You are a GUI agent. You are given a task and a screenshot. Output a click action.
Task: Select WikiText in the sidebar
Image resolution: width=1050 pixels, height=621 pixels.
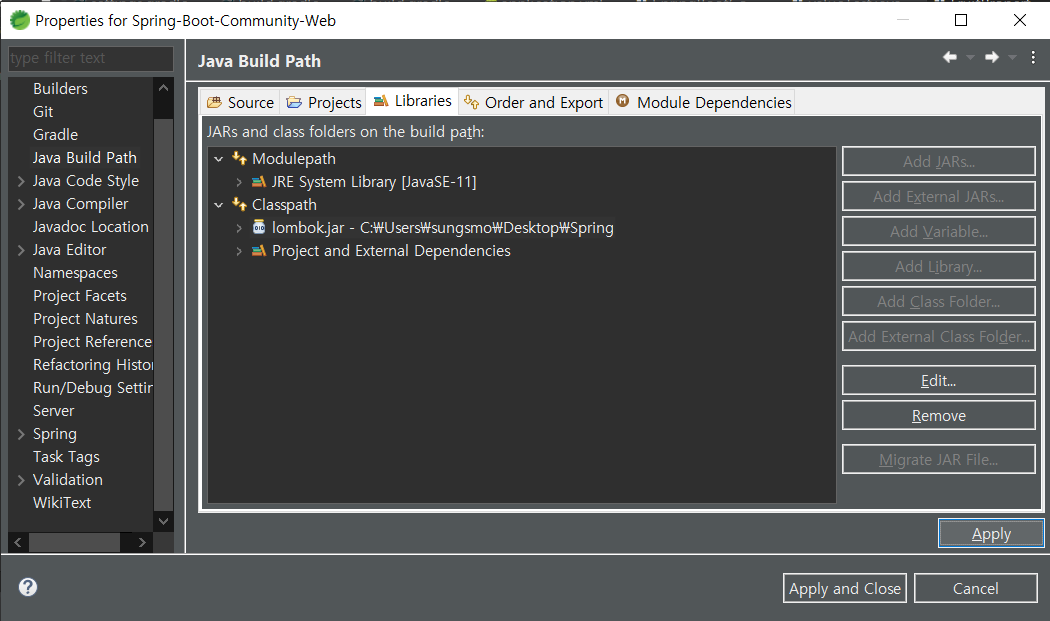(x=62, y=502)
